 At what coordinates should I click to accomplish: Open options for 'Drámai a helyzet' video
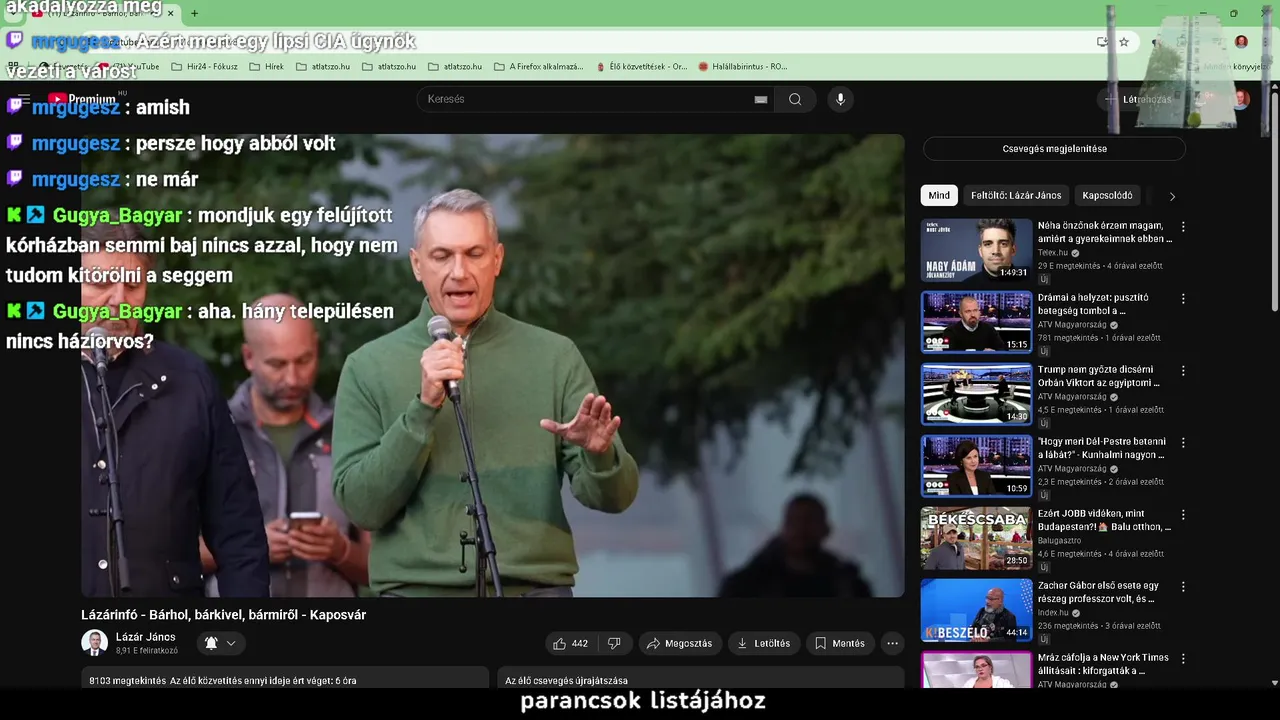(1183, 299)
